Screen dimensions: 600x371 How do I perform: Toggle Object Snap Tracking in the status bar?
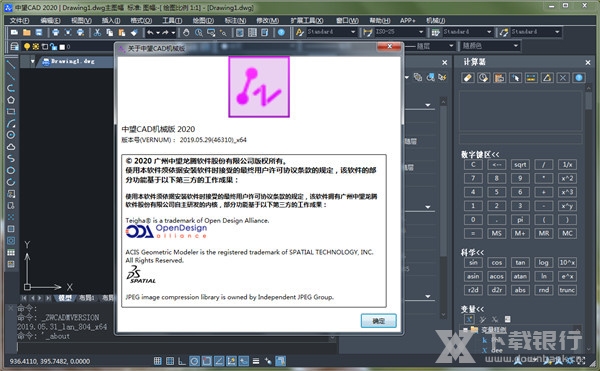(219, 361)
